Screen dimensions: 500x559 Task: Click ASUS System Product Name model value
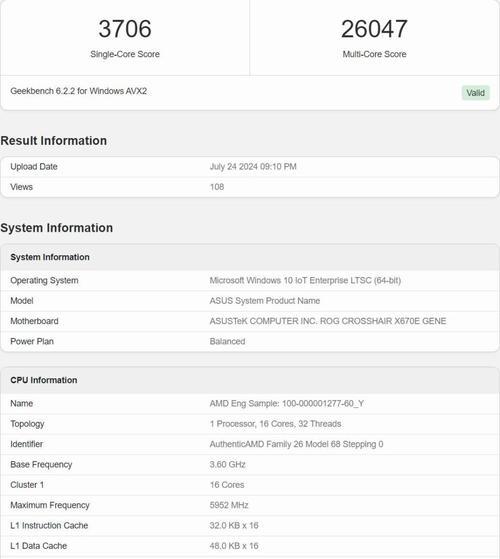click(x=264, y=301)
